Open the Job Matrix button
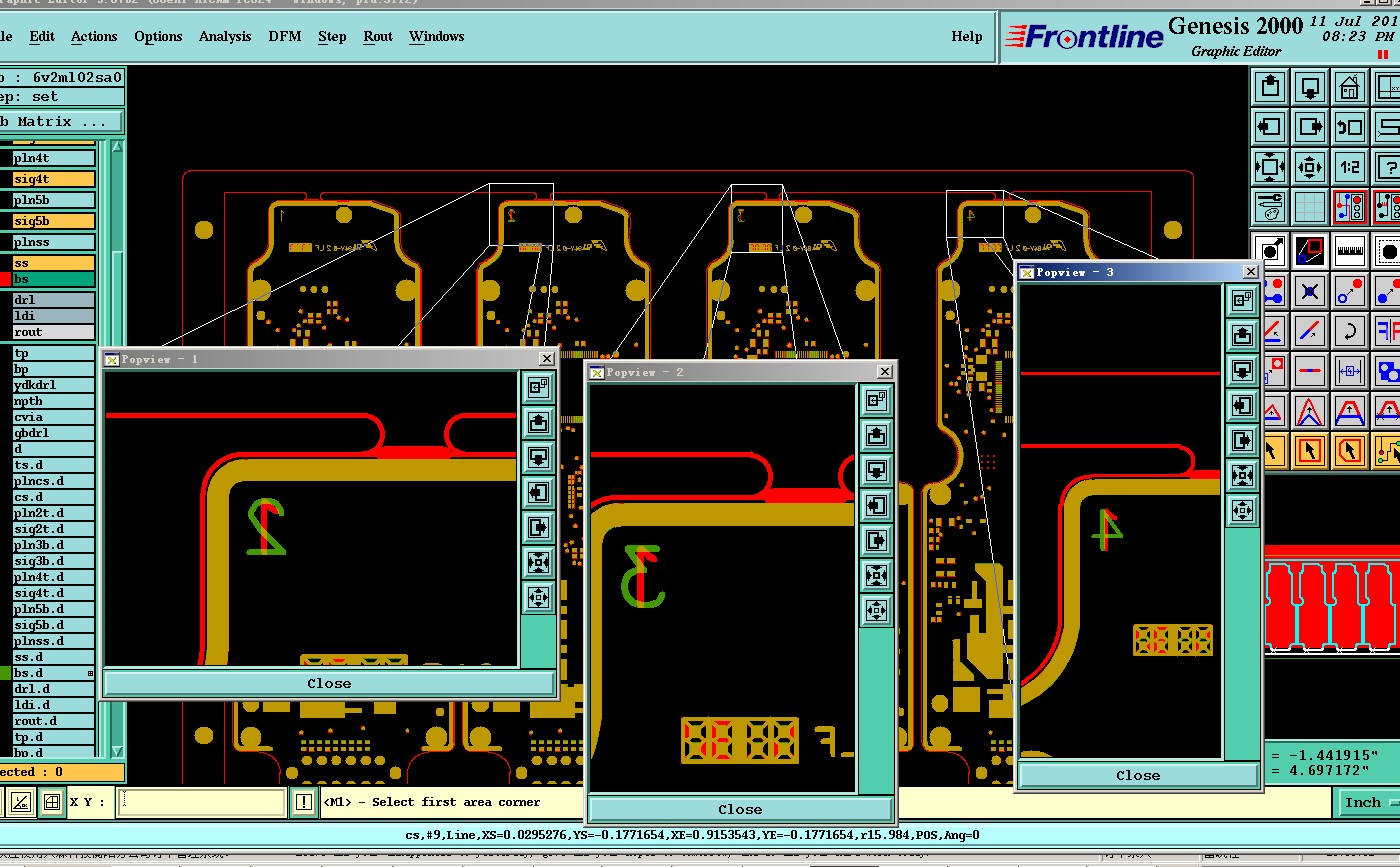 click(x=61, y=121)
